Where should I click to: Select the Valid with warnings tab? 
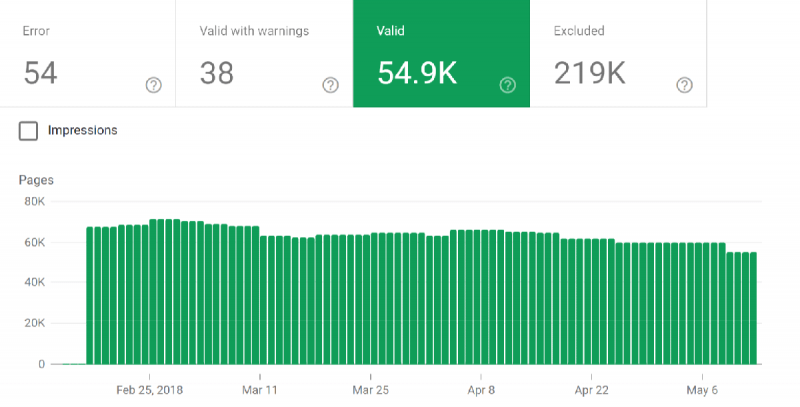point(264,54)
